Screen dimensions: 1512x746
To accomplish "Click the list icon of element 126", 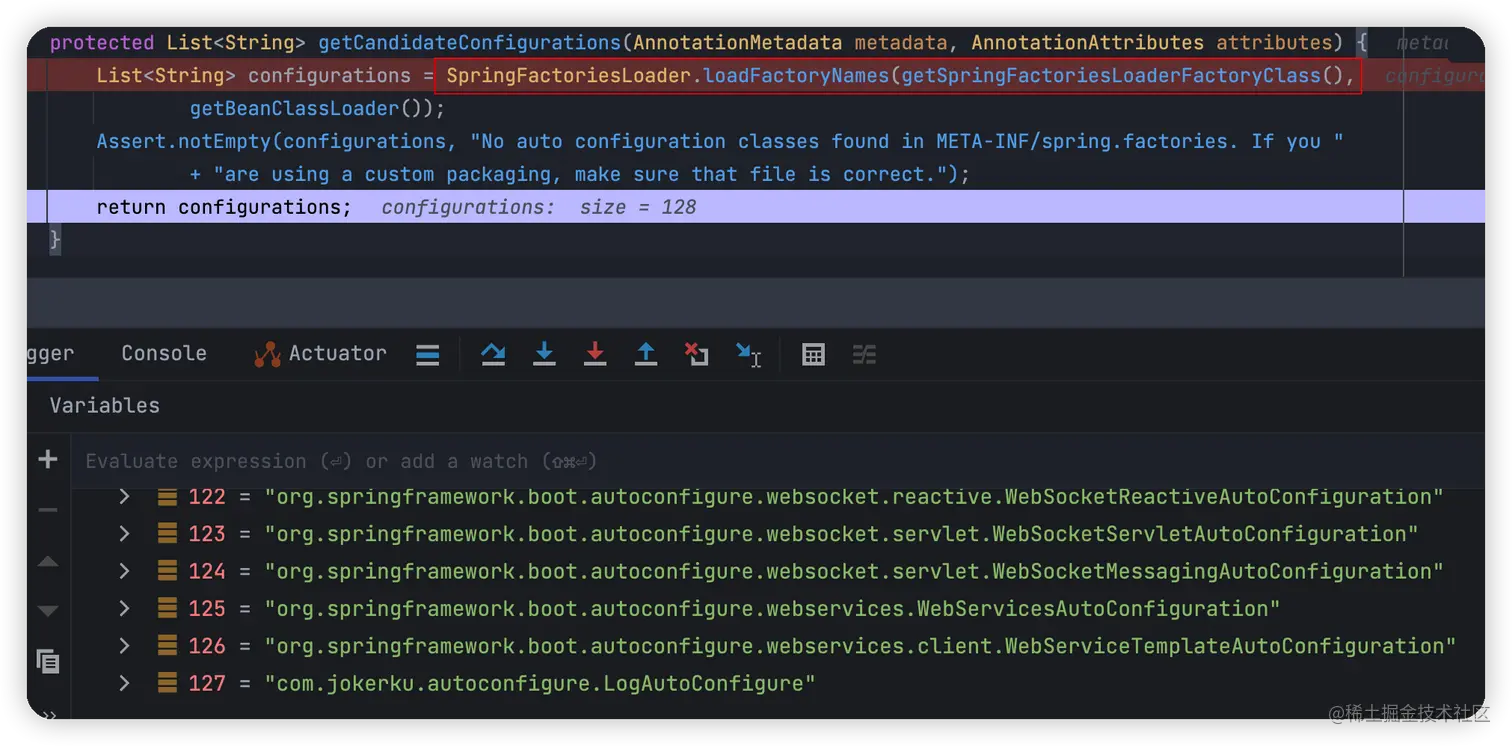I will click(167, 646).
